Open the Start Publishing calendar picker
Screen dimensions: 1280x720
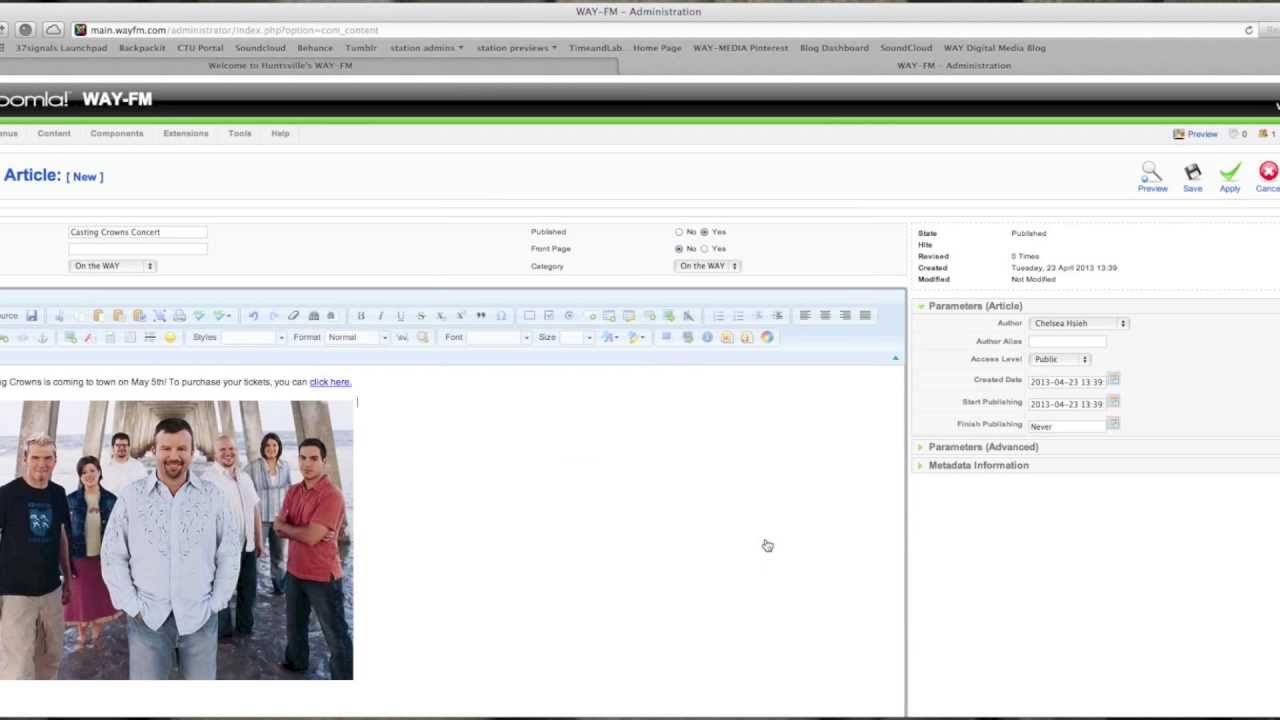pos(1113,402)
